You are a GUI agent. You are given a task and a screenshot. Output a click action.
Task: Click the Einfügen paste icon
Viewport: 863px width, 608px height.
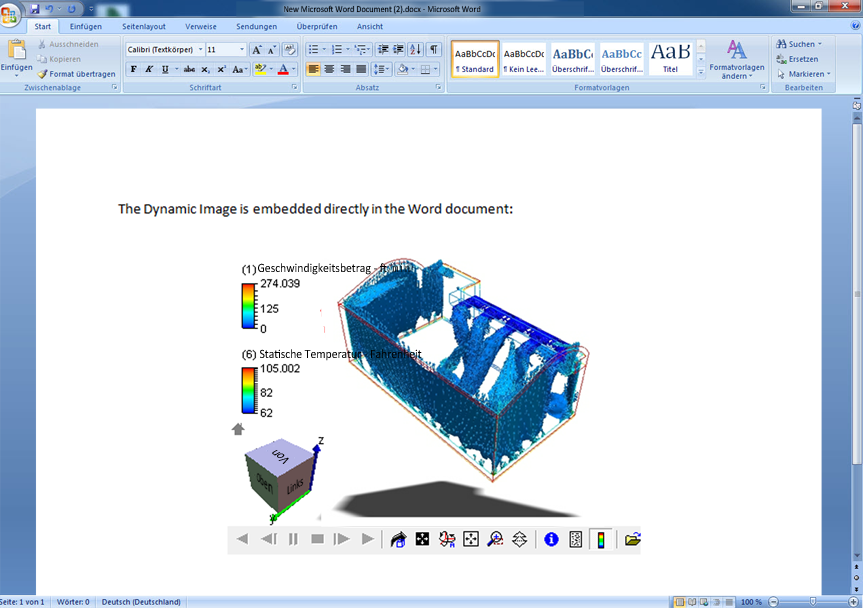tap(17, 50)
